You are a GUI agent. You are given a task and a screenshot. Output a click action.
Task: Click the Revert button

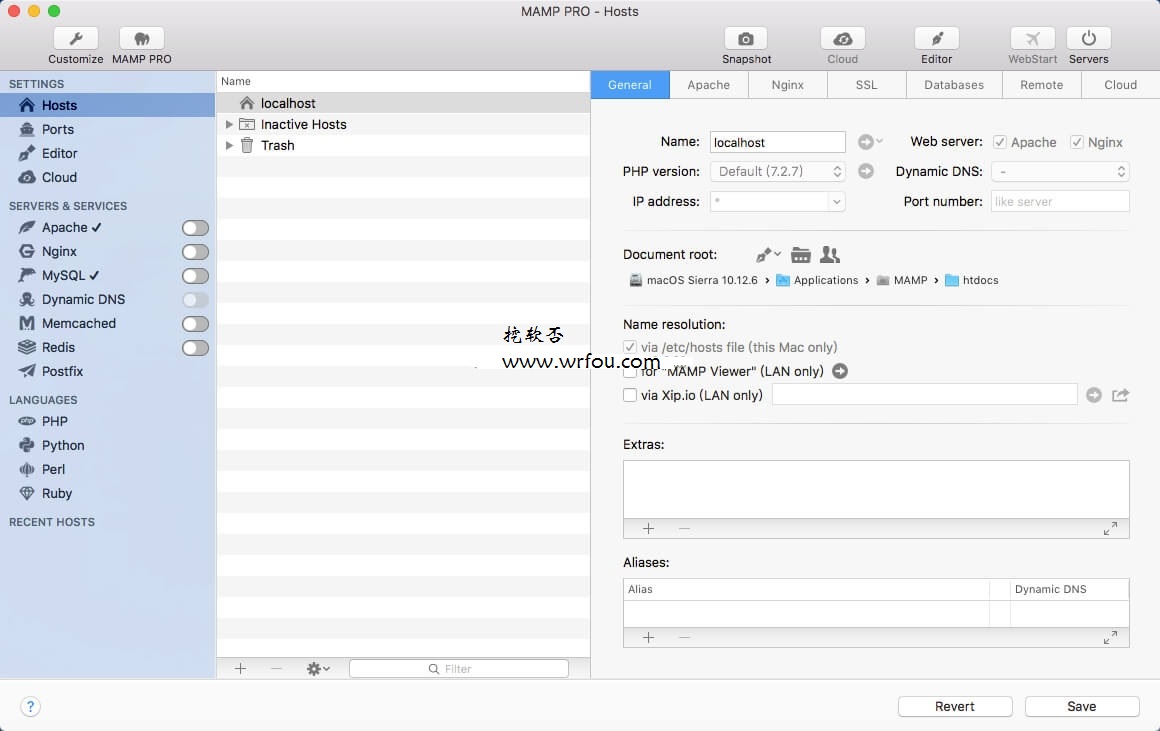(955, 707)
